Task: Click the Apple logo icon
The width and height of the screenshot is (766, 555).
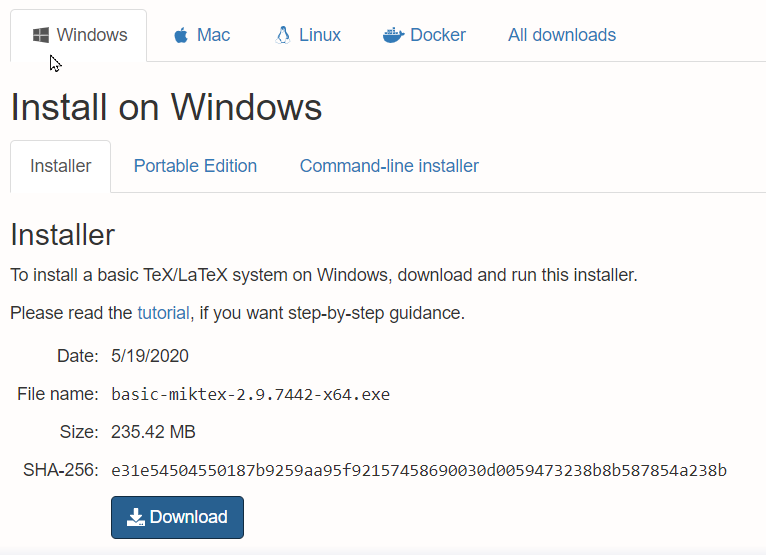Action: click(x=181, y=35)
